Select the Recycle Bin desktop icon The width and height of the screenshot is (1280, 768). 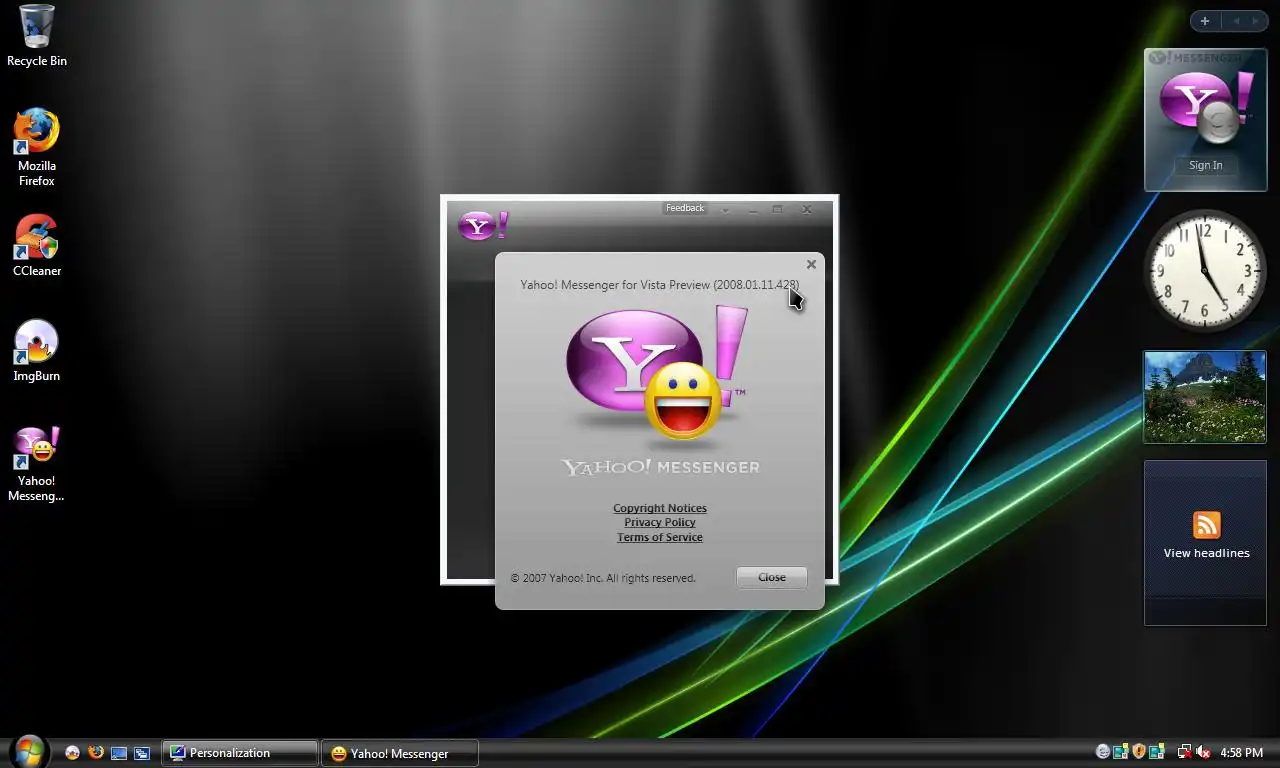(37, 36)
